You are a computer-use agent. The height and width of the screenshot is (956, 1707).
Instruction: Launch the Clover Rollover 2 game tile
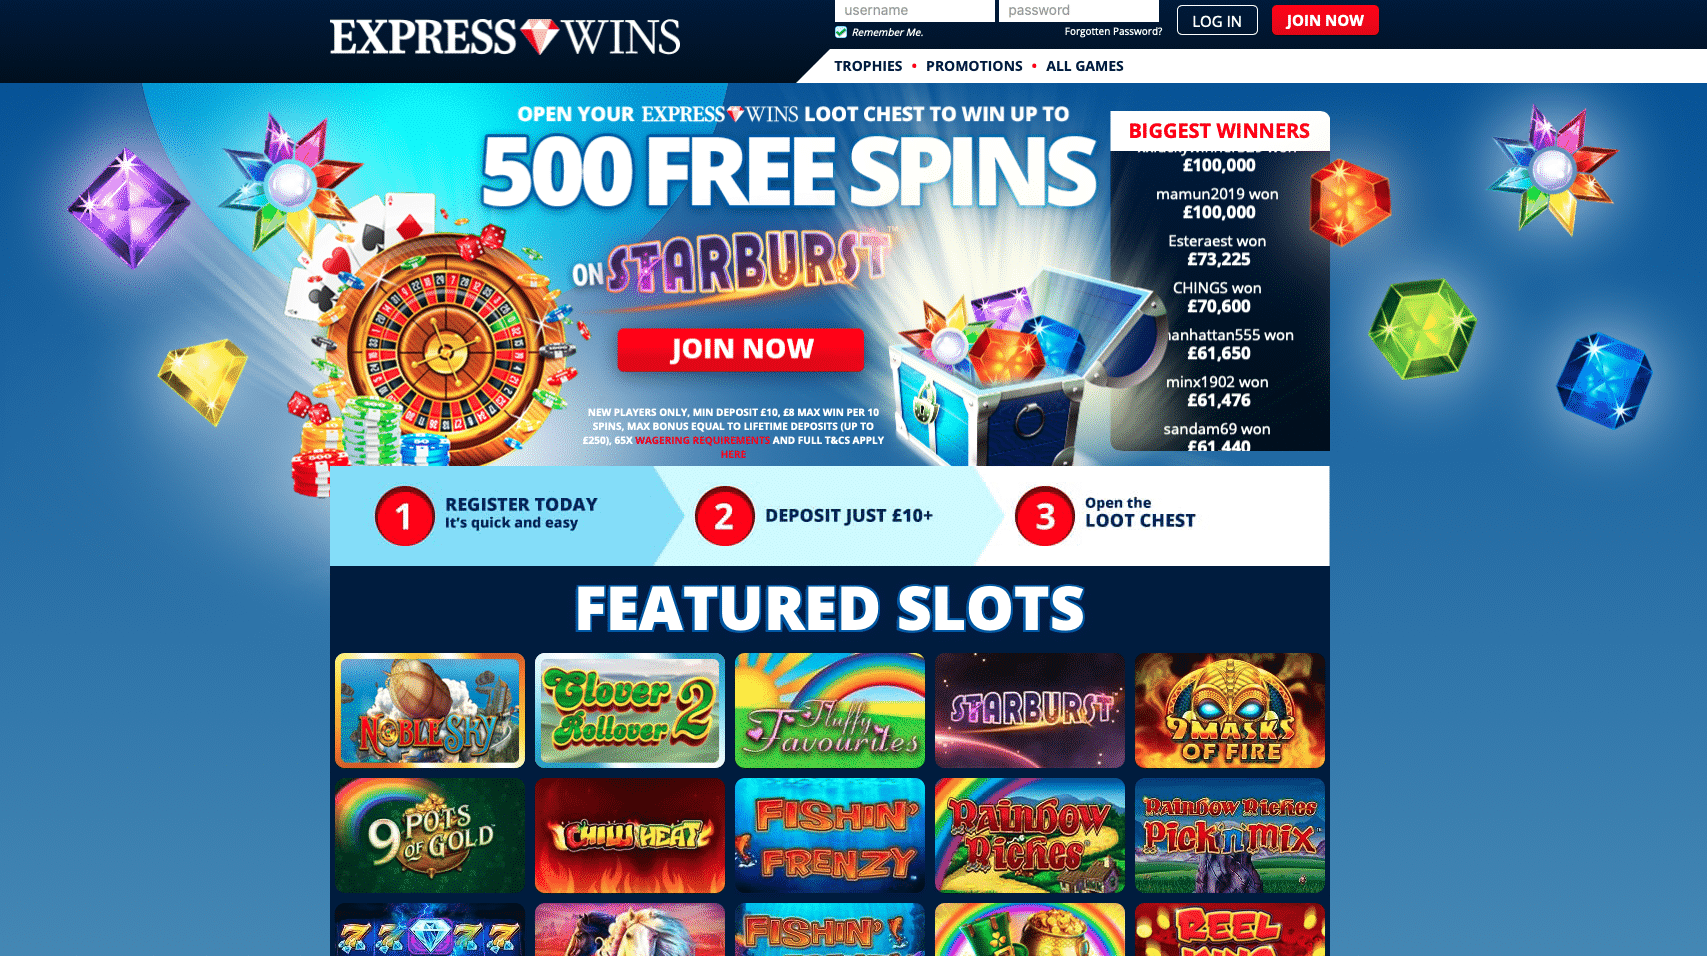tap(630, 710)
